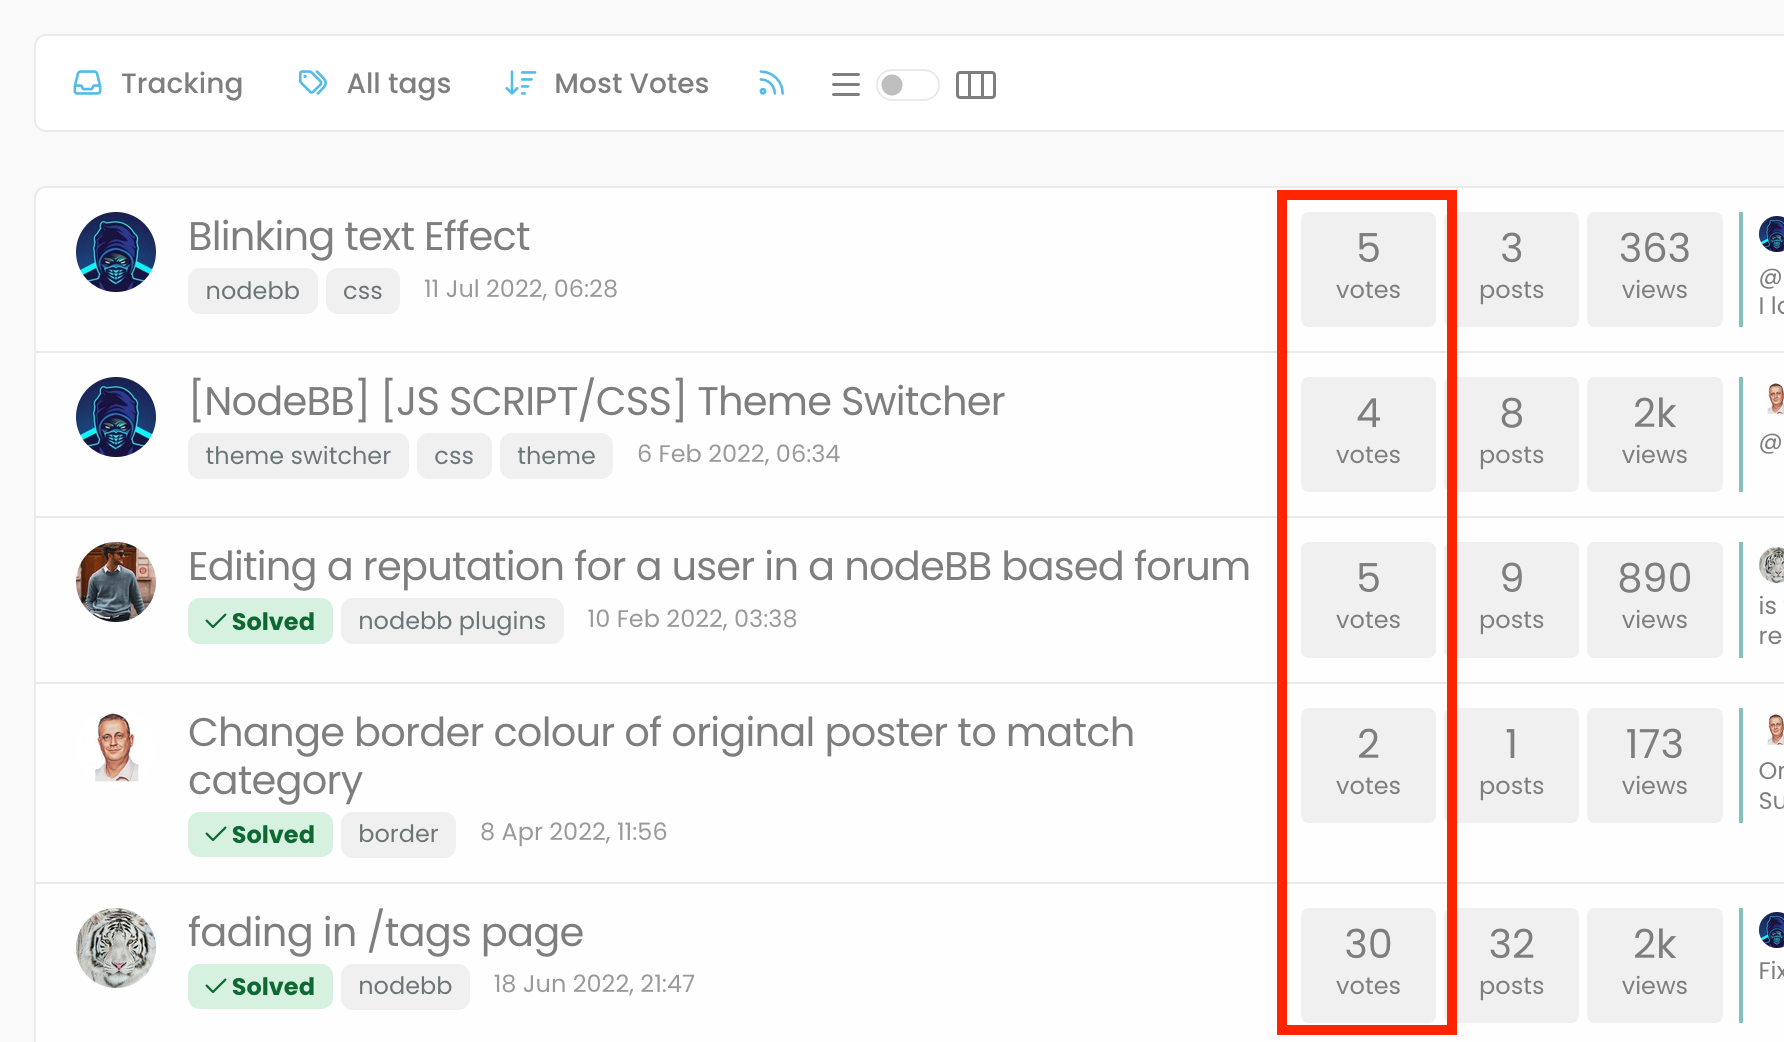Click the Tracking inbox icon
This screenshot has width=1784, height=1042.
click(88, 84)
